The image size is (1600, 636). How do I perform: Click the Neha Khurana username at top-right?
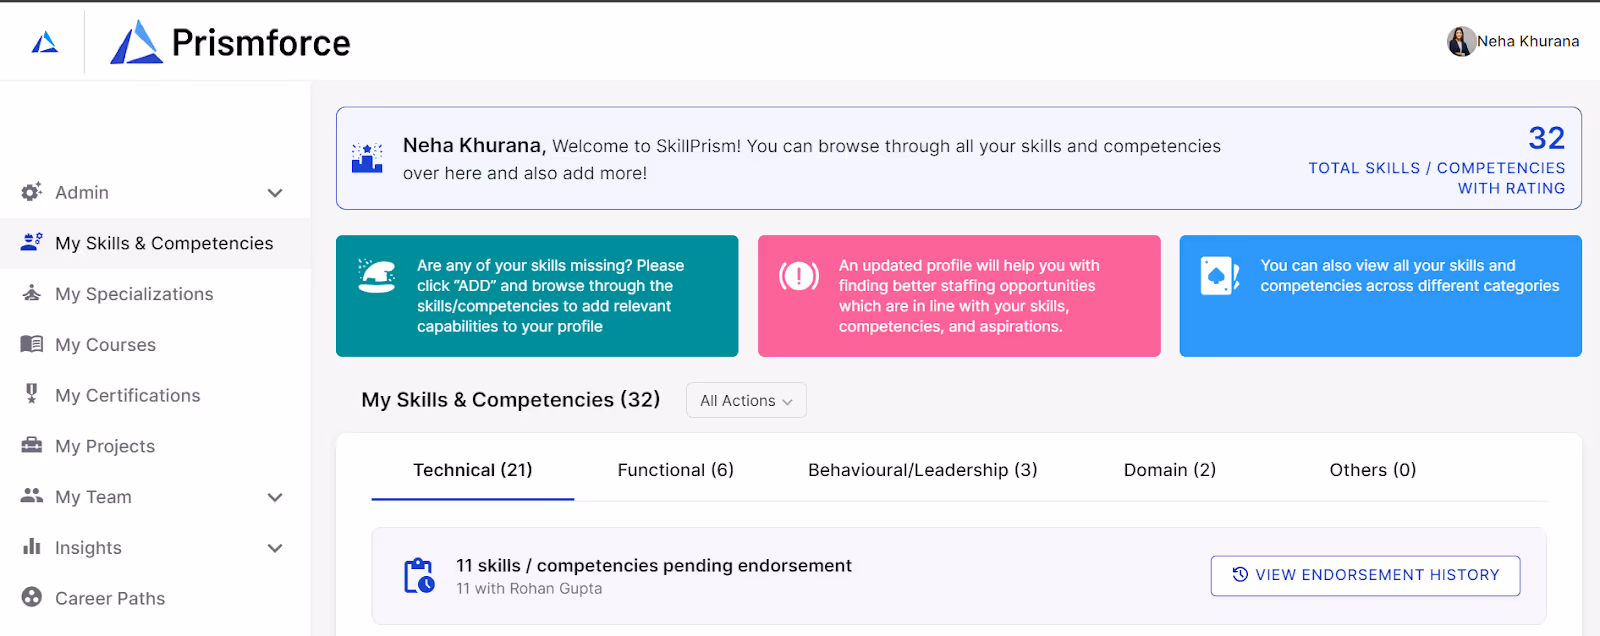(1528, 41)
